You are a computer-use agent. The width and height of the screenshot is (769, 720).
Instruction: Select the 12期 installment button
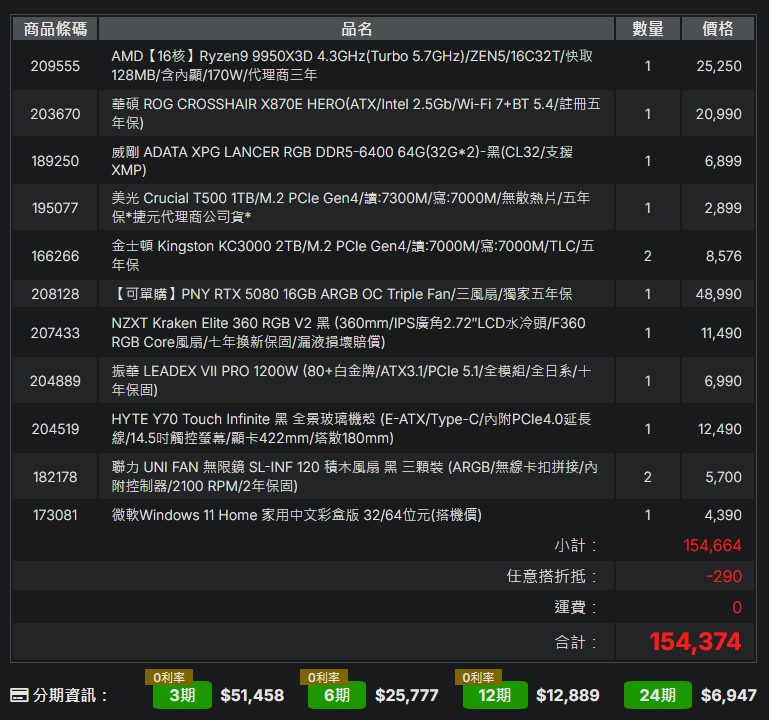pyautogui.click(x=495, y=695)
